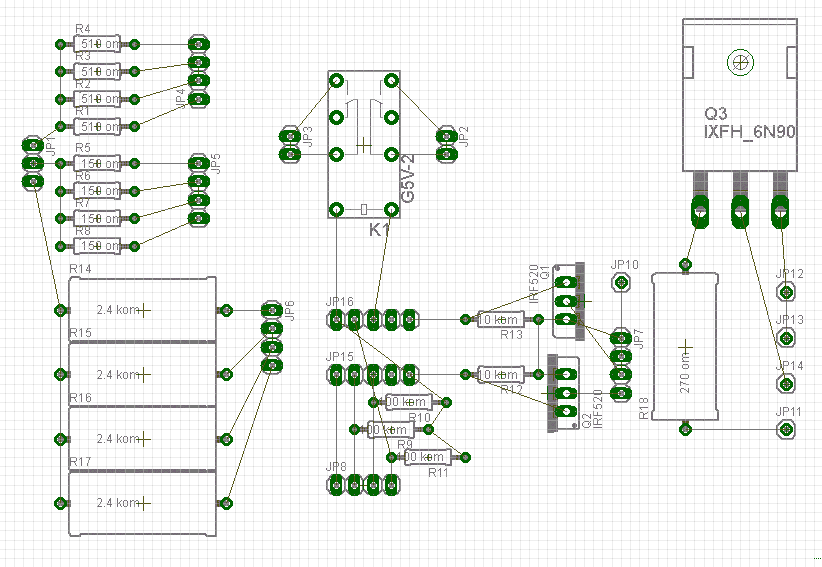Image resolution: width=822 pixels, height=567 pixels.
Task: Select the R13 resistor label
Action: pos(511,335)
